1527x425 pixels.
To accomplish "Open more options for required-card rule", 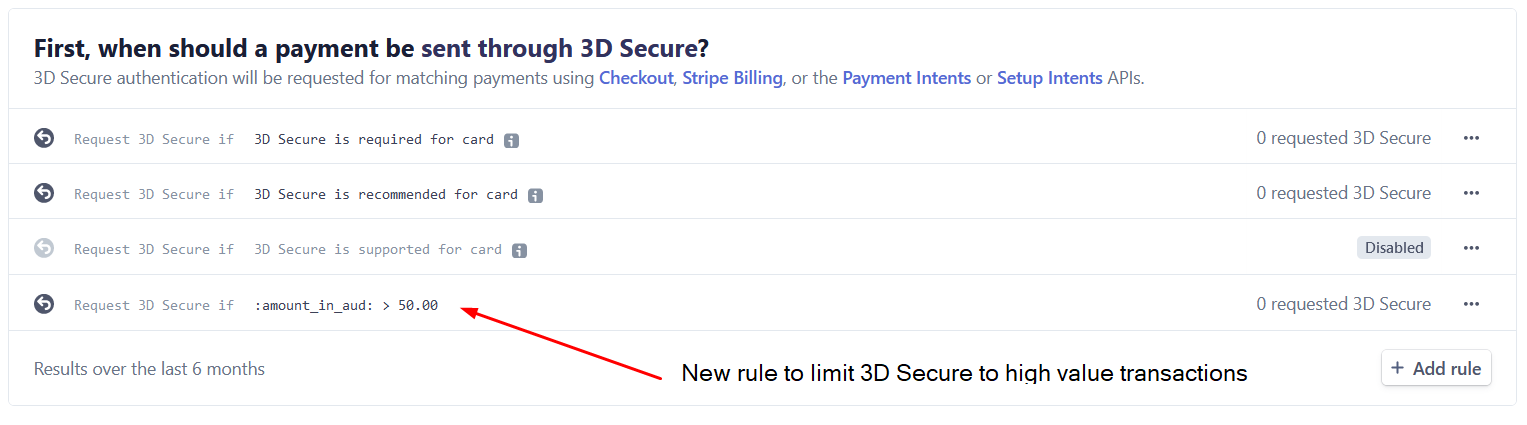I will pyautogui.click(x=1471, y=138).
